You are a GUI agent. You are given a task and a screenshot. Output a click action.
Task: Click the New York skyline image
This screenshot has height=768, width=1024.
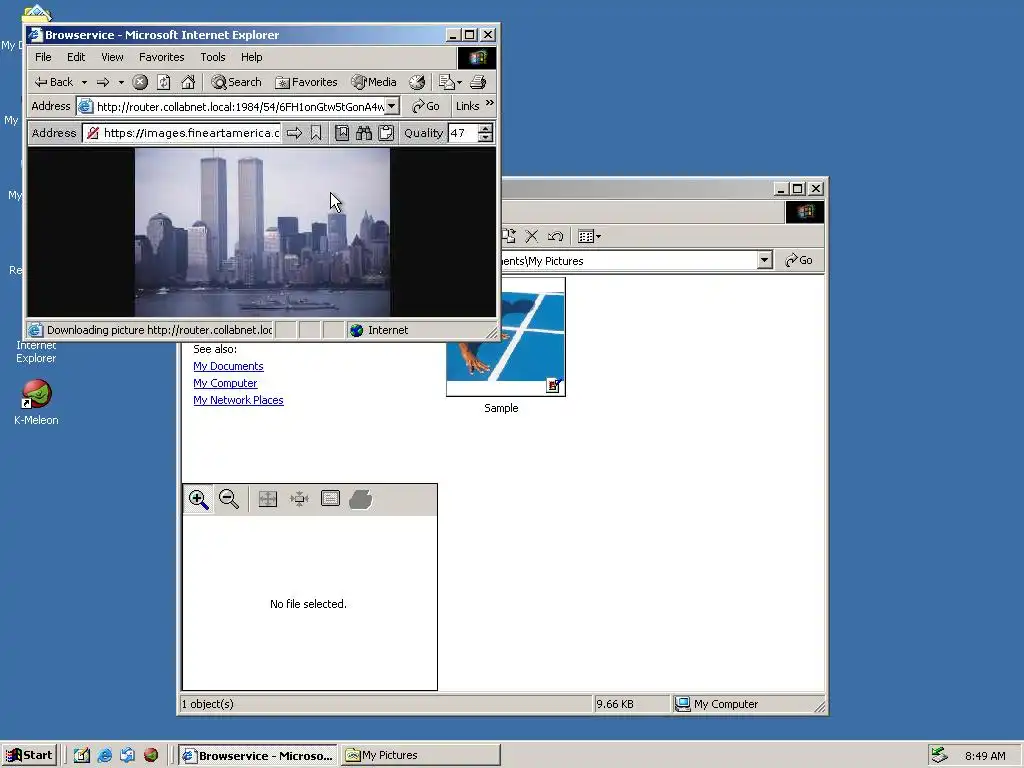pos(263,232)
